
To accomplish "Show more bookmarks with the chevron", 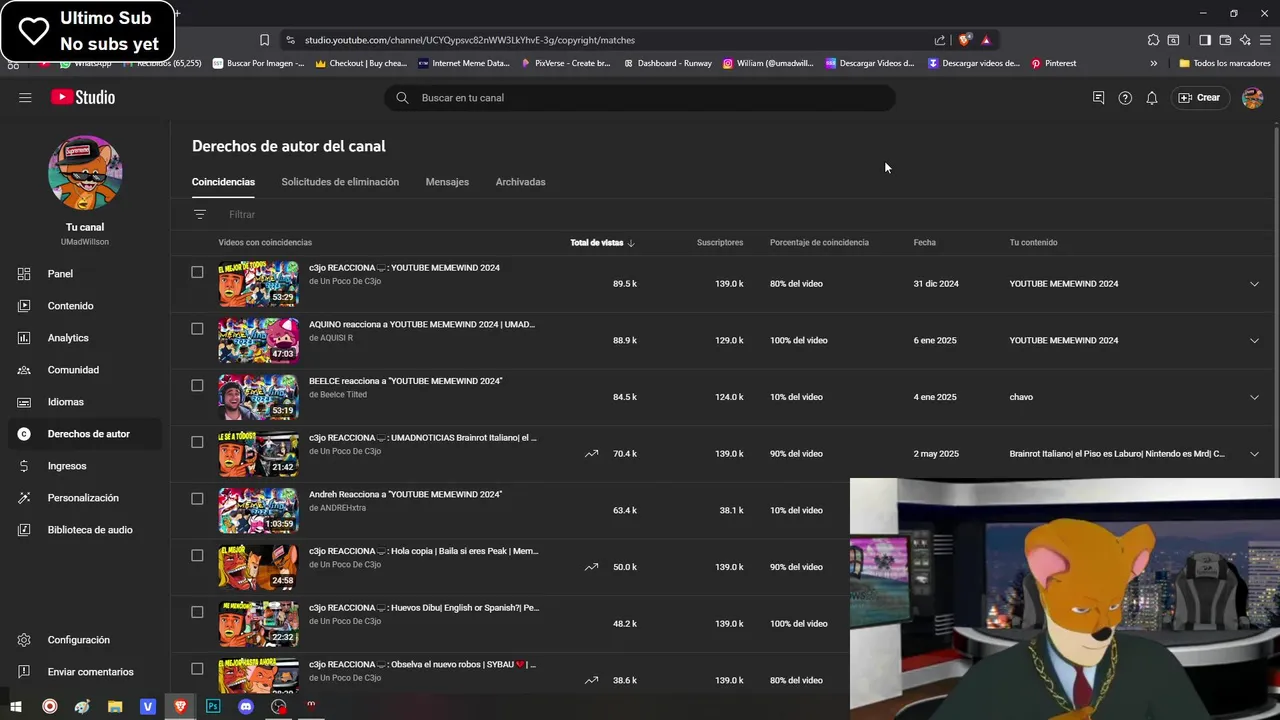I will click(1153, 63).
